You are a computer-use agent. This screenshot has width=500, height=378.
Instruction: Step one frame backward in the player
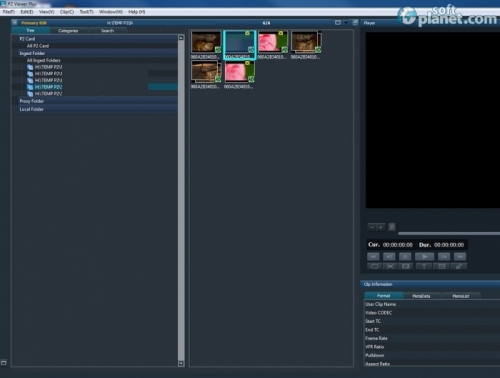click(x=389, y=257)
